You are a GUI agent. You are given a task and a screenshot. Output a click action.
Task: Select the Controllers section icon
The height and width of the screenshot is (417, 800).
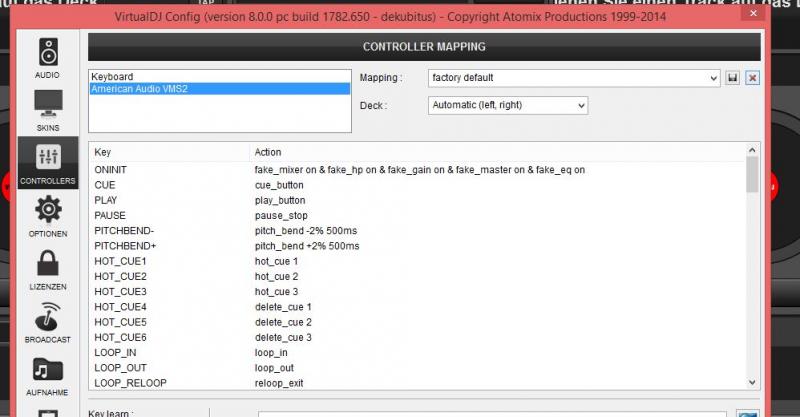pyautogui.click(x=48, y=163)
